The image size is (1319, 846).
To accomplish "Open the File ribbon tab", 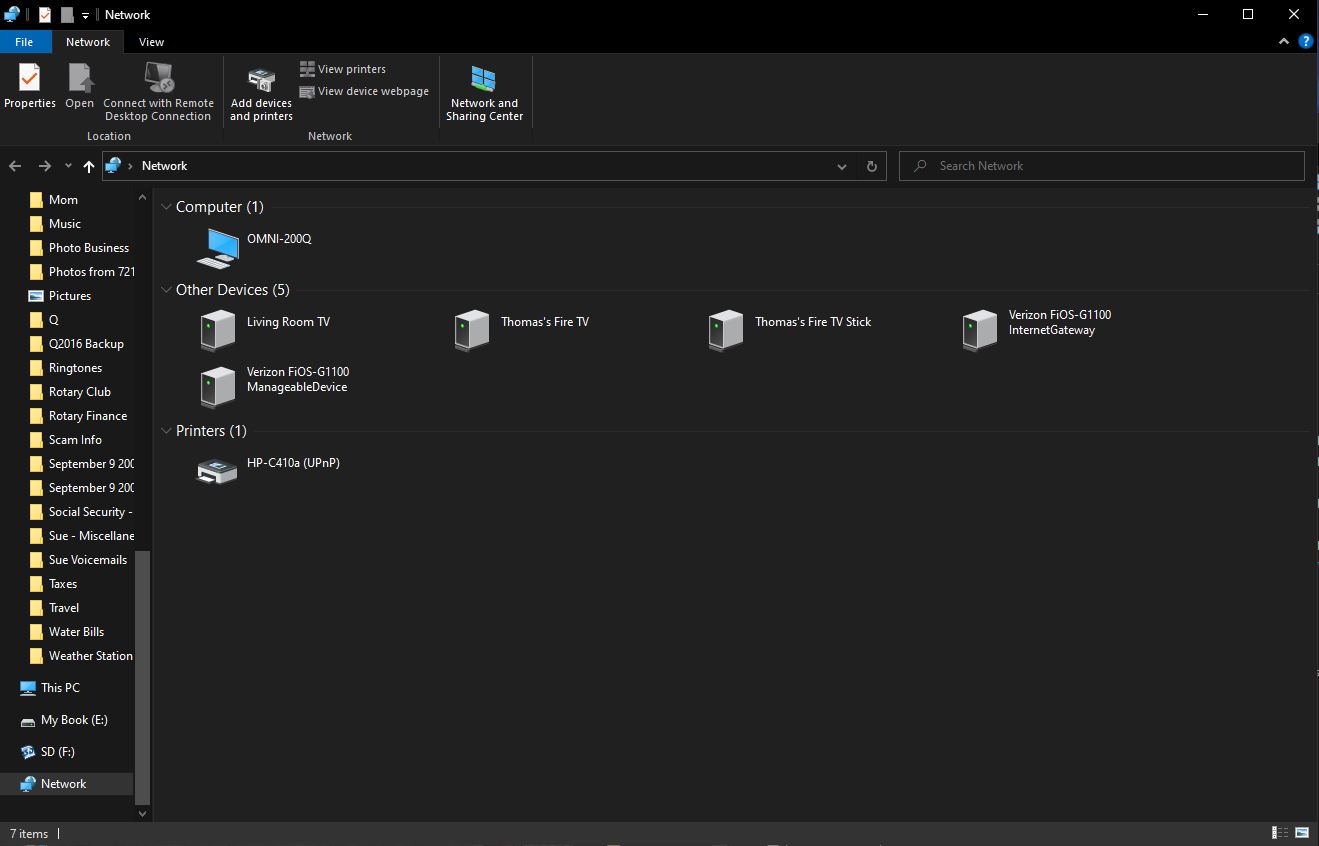I will coord(24,42).
